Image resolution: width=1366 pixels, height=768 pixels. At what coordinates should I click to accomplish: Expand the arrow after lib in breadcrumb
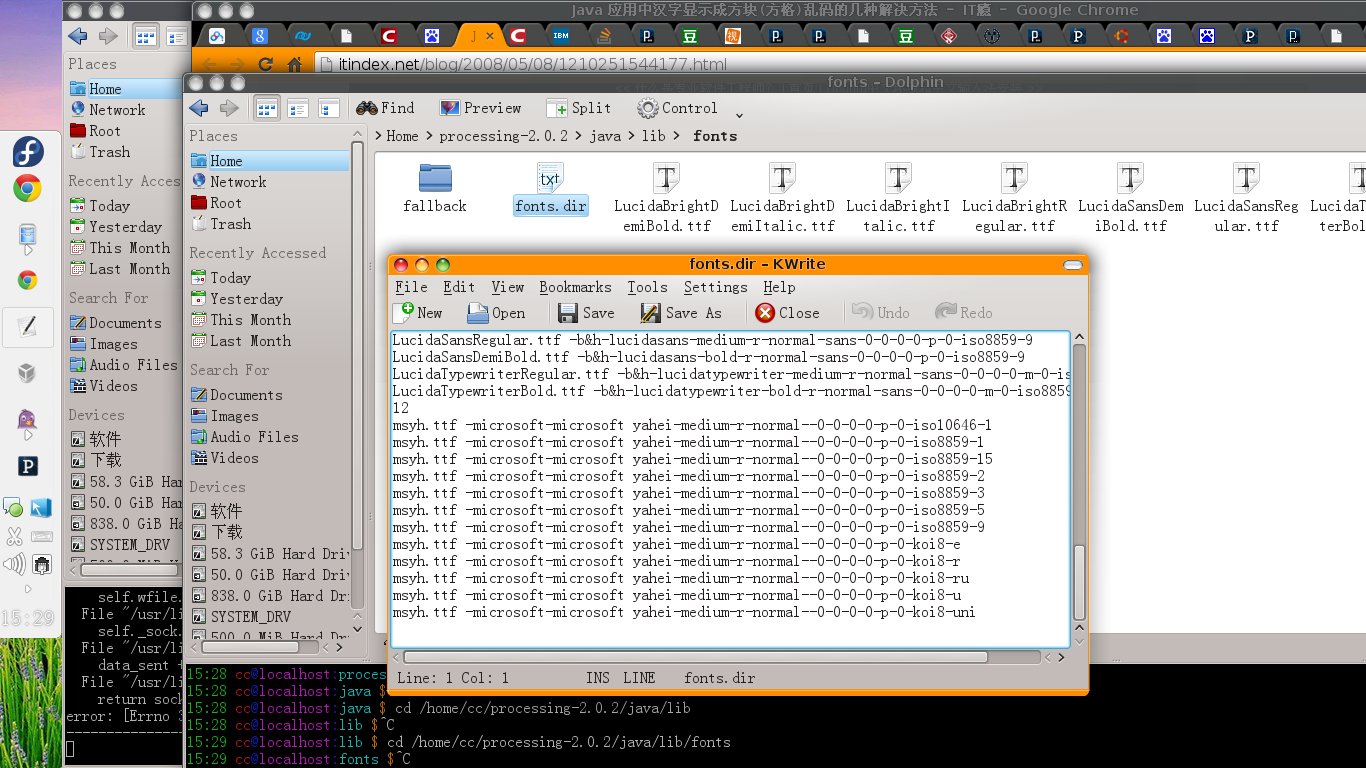(x=677, y=136)
